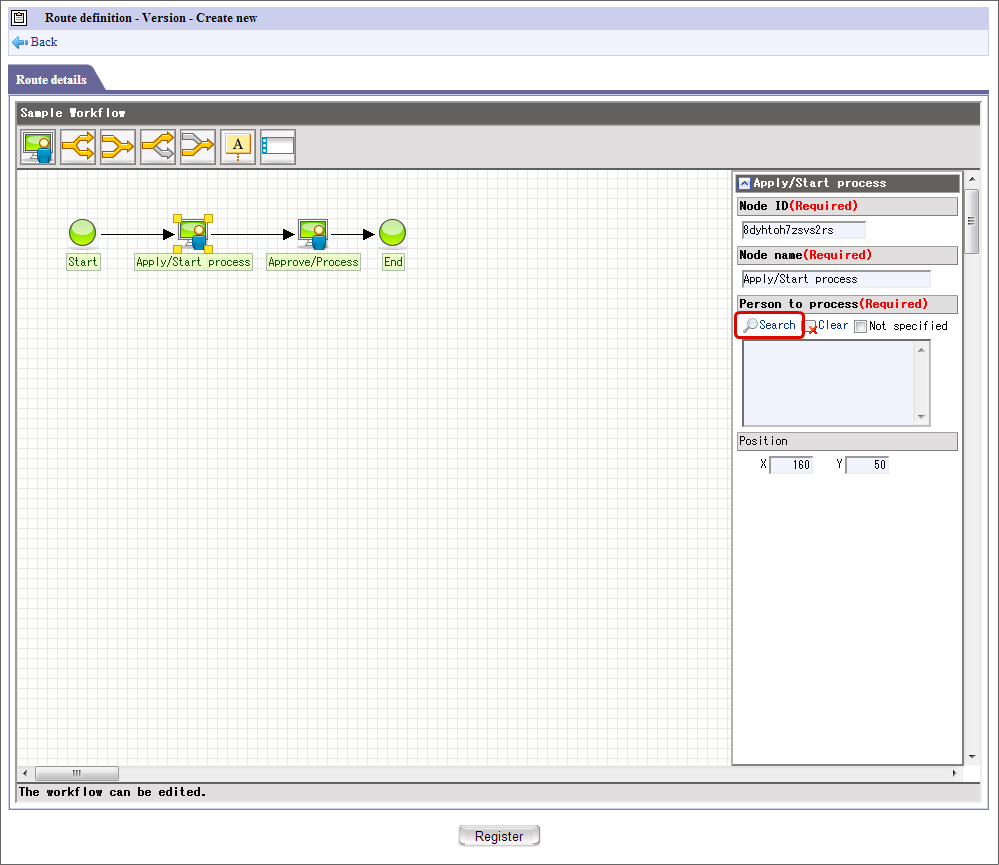Tick the Not specified checkbox

[861, 327]
